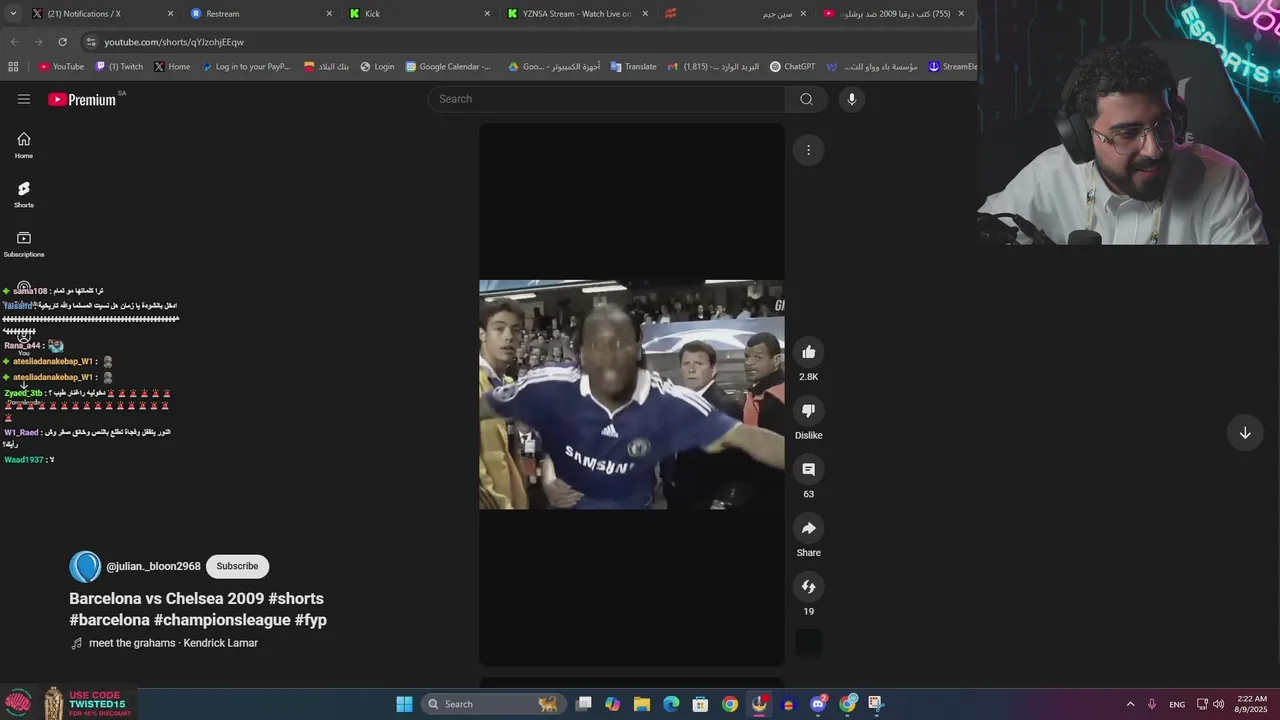Viewport: 1280px width, 720px height.
Task: Open Shorts in the YouTube sidebar
Action: pos(24,195)
